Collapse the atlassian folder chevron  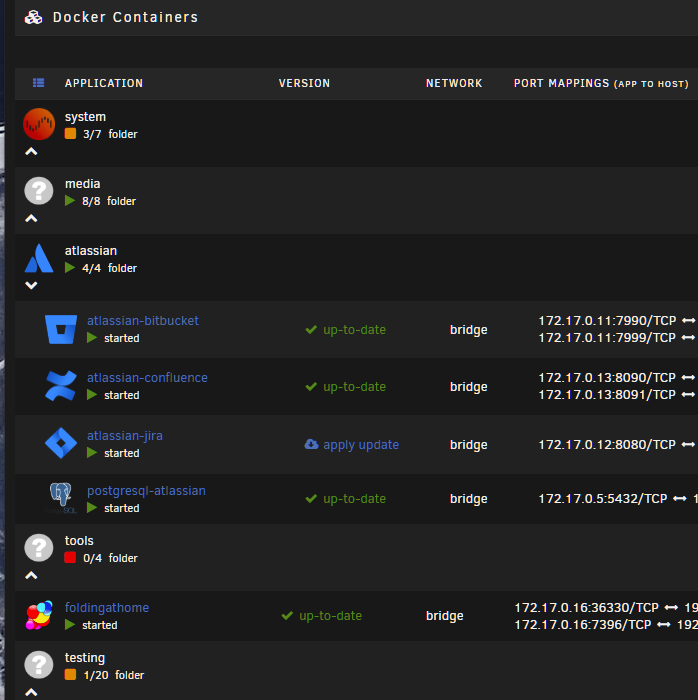tap(31, 285)
